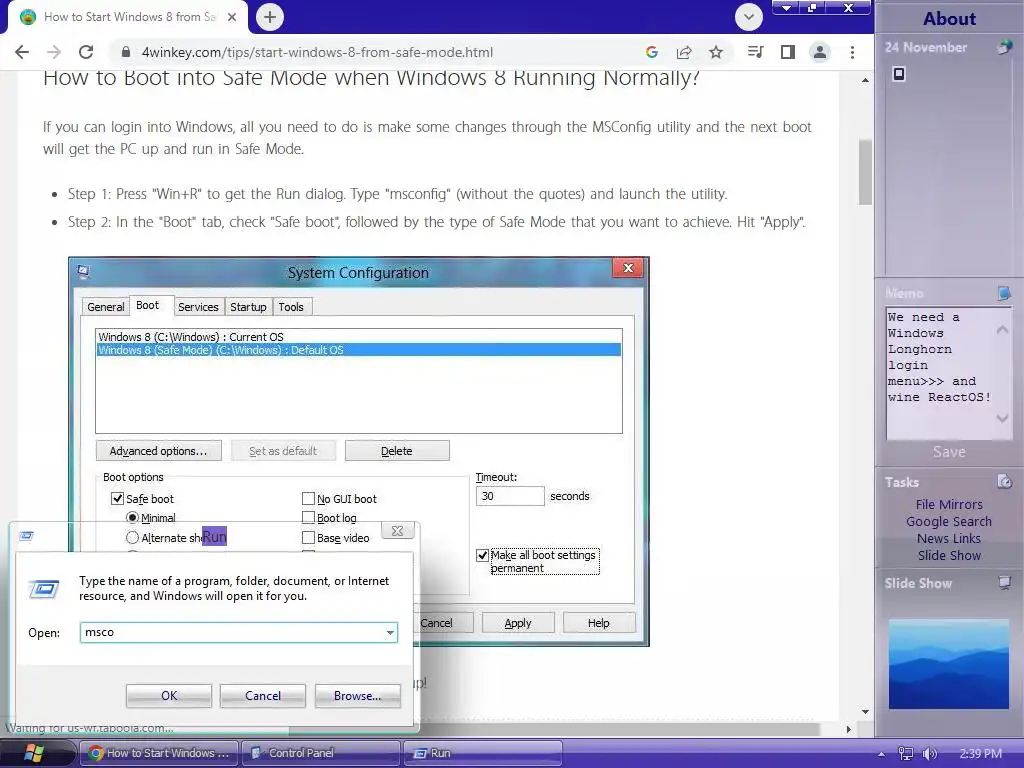Screen dimensions: 1024x768
Task: Open the File Mirrors task link
Action: click(949, 504)
